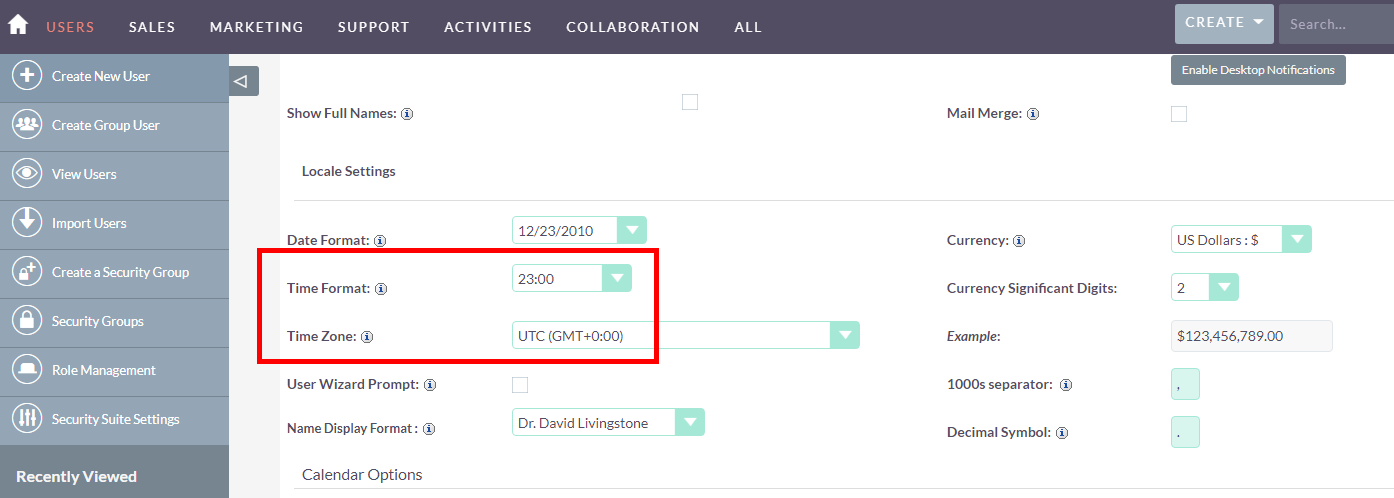Click the Recently Viewed heading
The height and width of the screenshot is (498, 1394).
(76, 477)
